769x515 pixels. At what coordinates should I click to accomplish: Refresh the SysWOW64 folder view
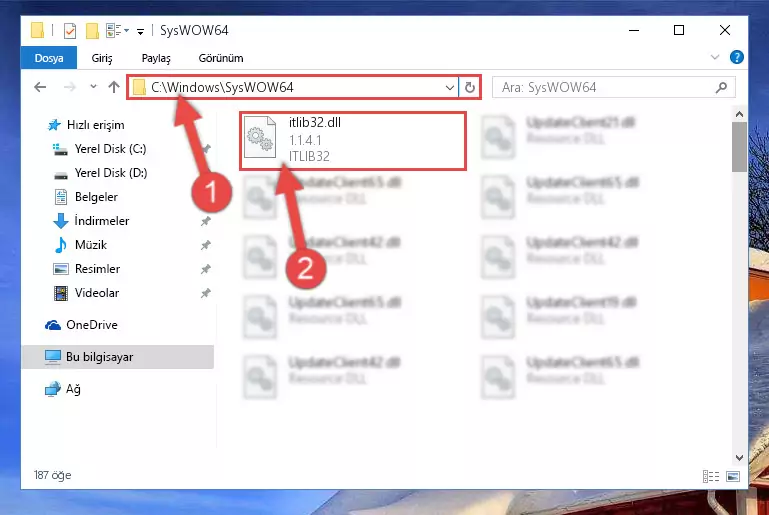point(469,88)
